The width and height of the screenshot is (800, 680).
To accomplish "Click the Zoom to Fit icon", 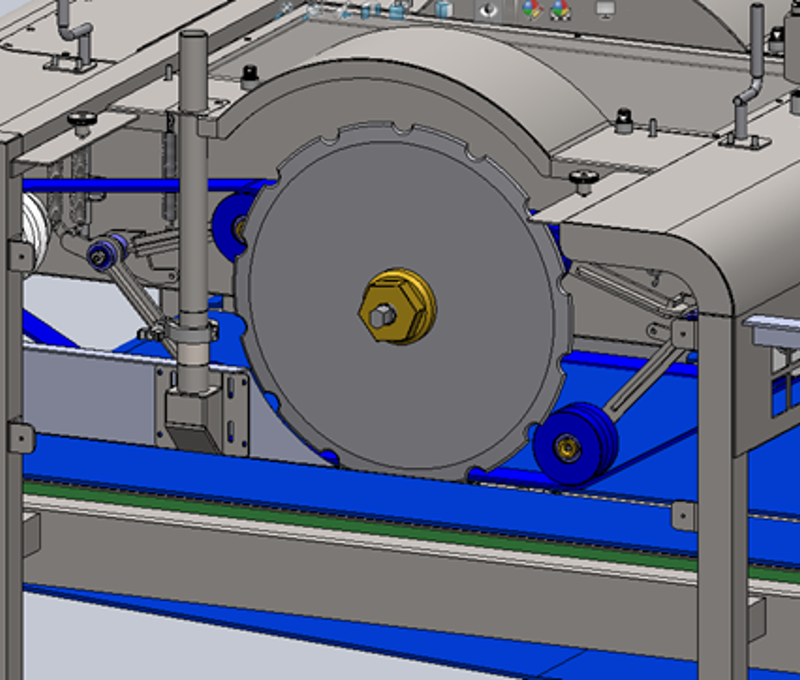I will pos(287,10).
